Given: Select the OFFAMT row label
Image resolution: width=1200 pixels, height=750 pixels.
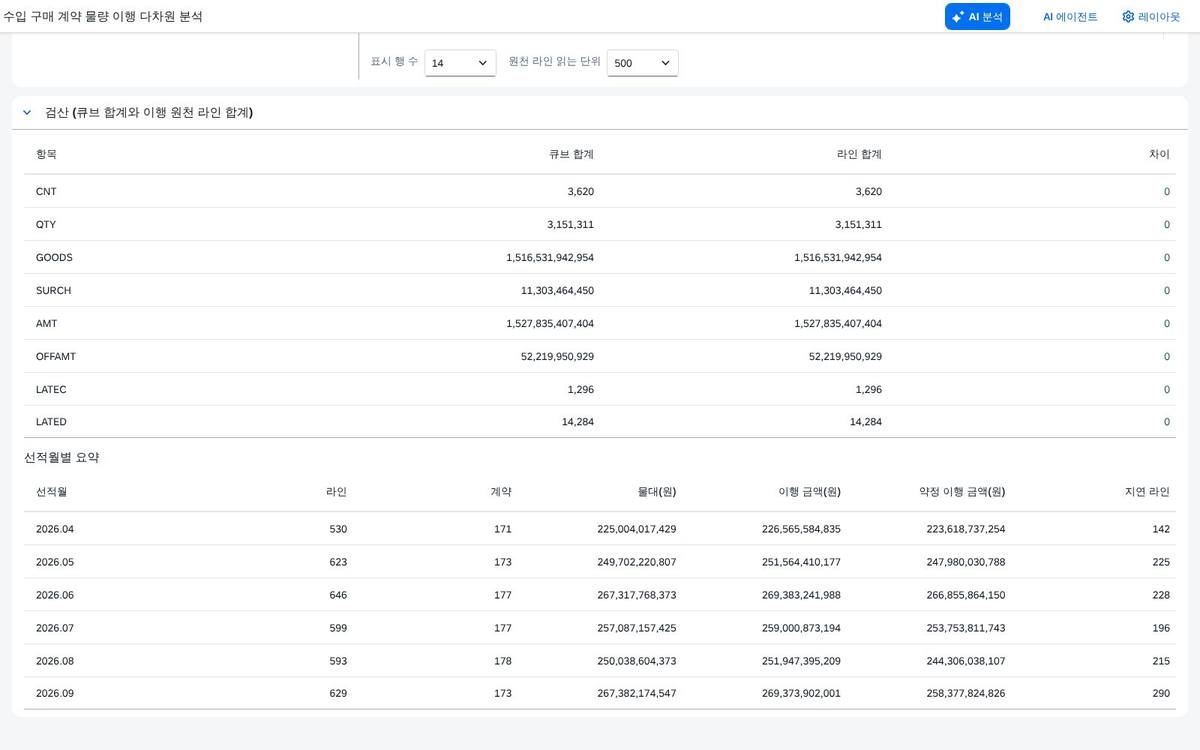Looking at the screenshot, I should coord(56,356).
